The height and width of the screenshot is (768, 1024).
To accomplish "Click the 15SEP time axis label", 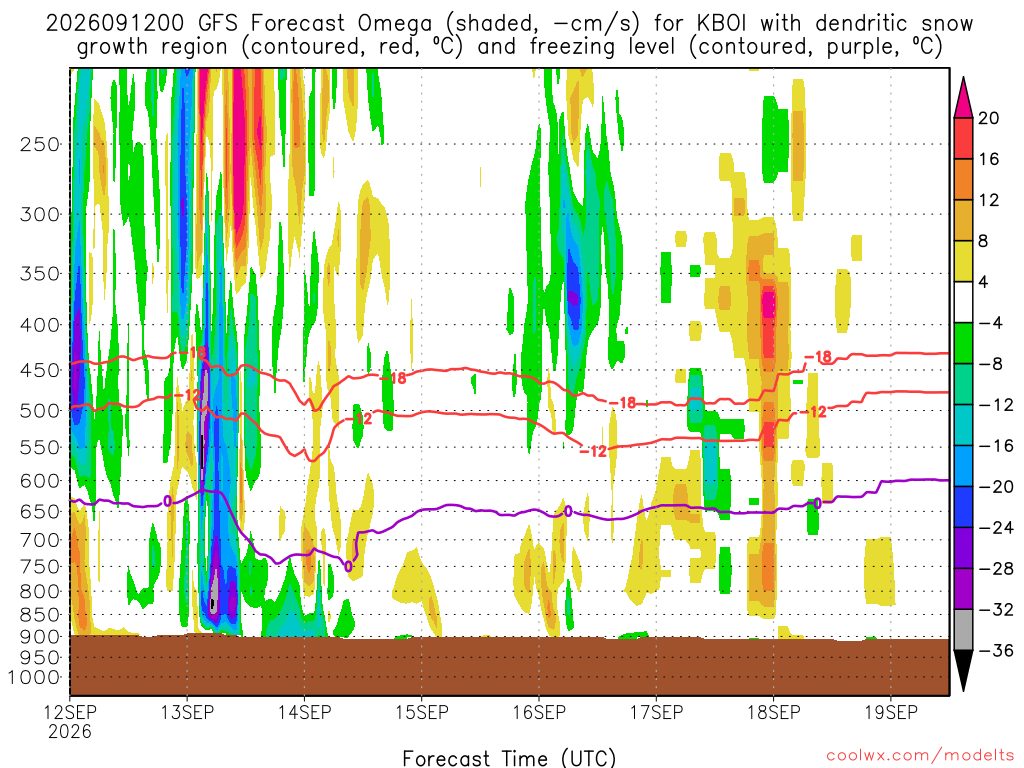I will [422, 712].
